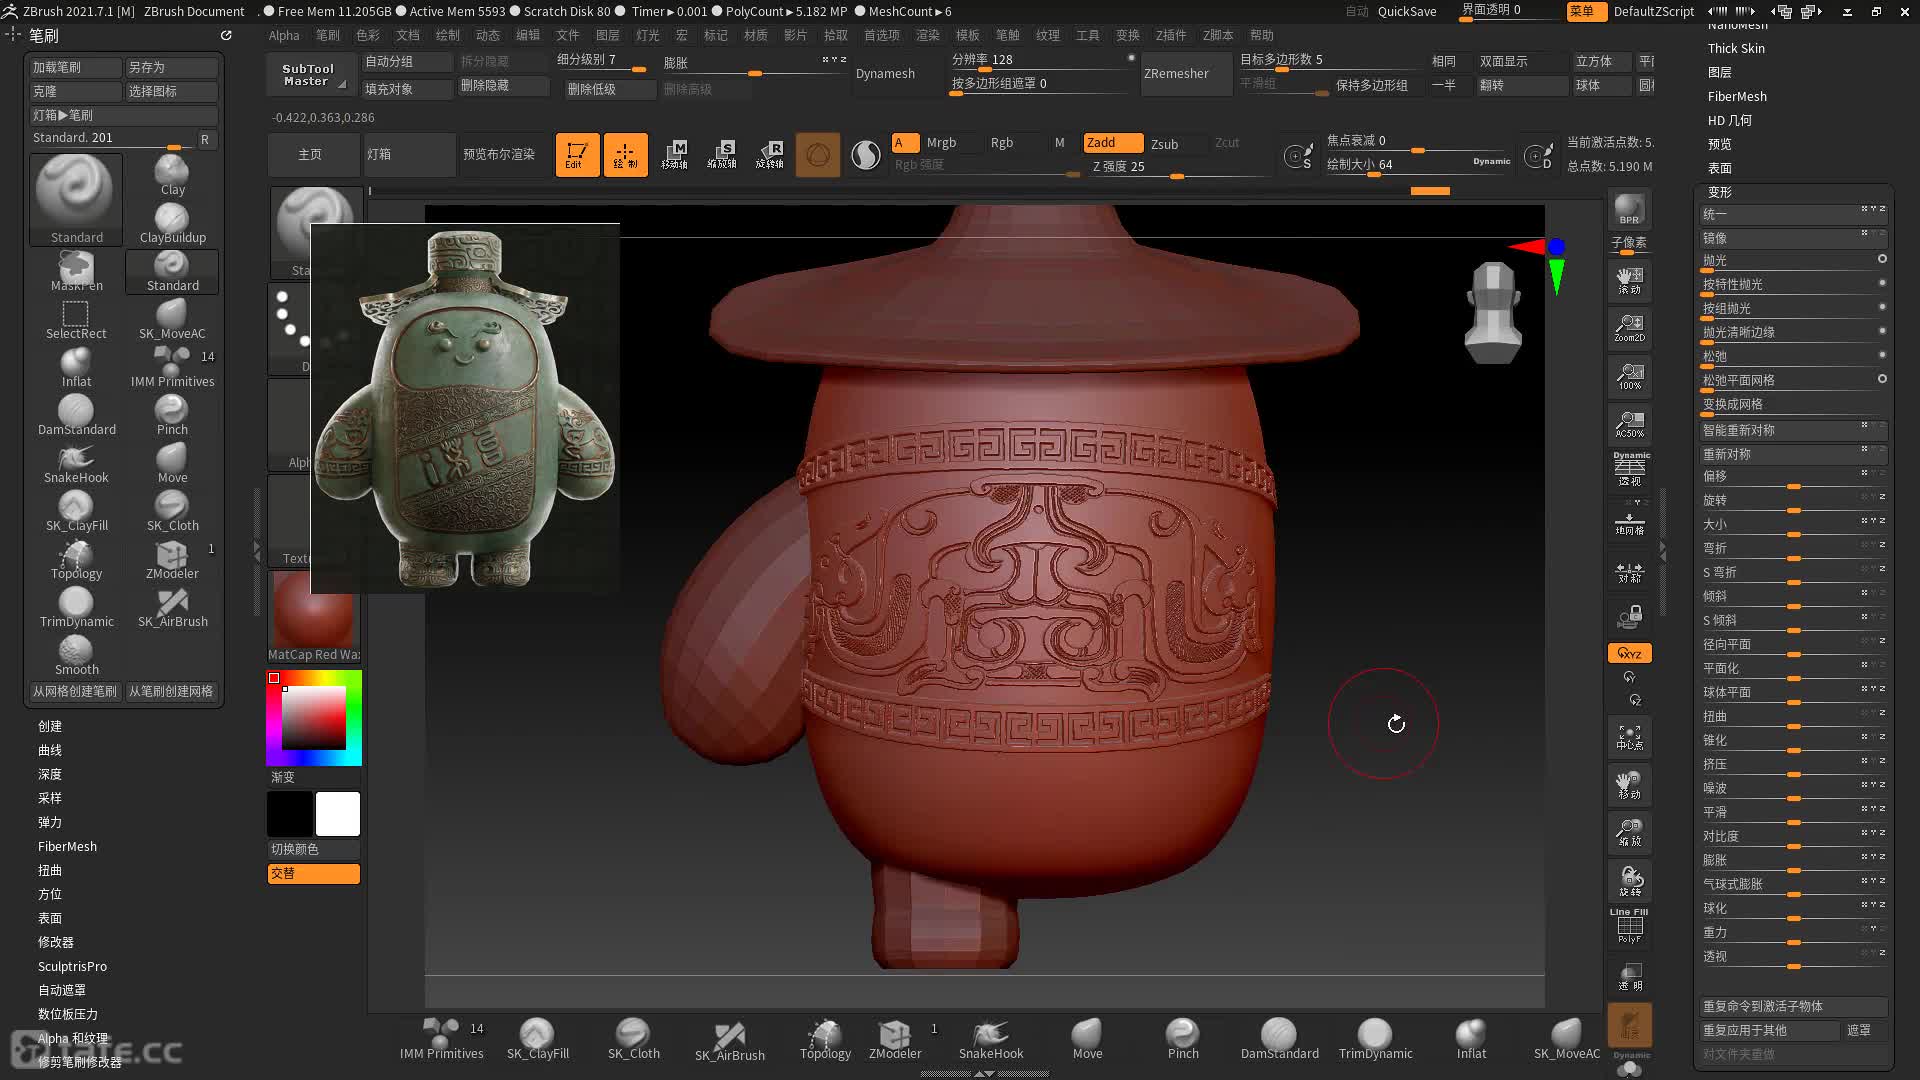Open the 渲染 render menu
Image resolution: width=1920 pixels, height=1080 pixels.
pos(928,35)
